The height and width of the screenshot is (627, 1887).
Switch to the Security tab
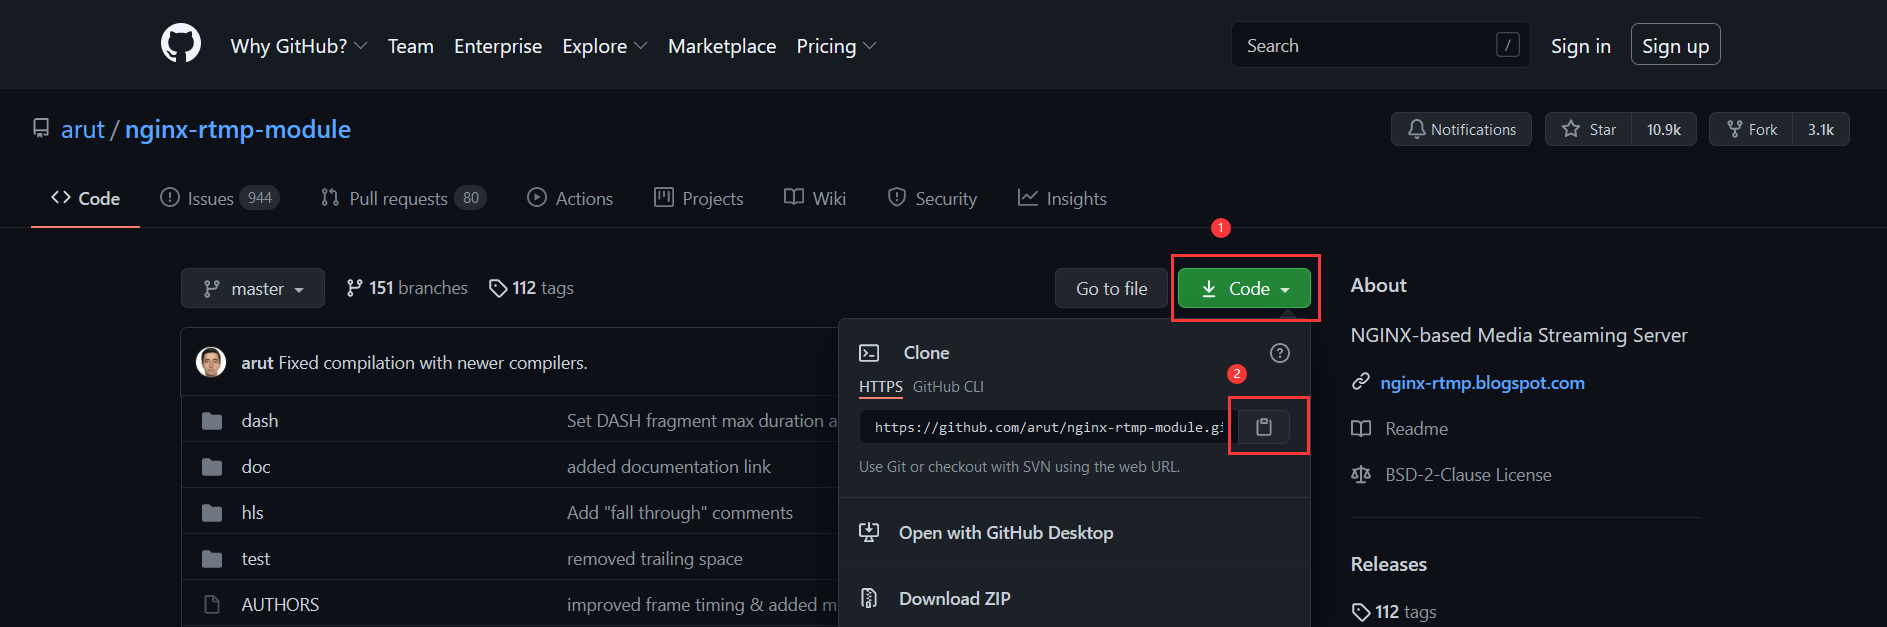[x=932, y=198]
